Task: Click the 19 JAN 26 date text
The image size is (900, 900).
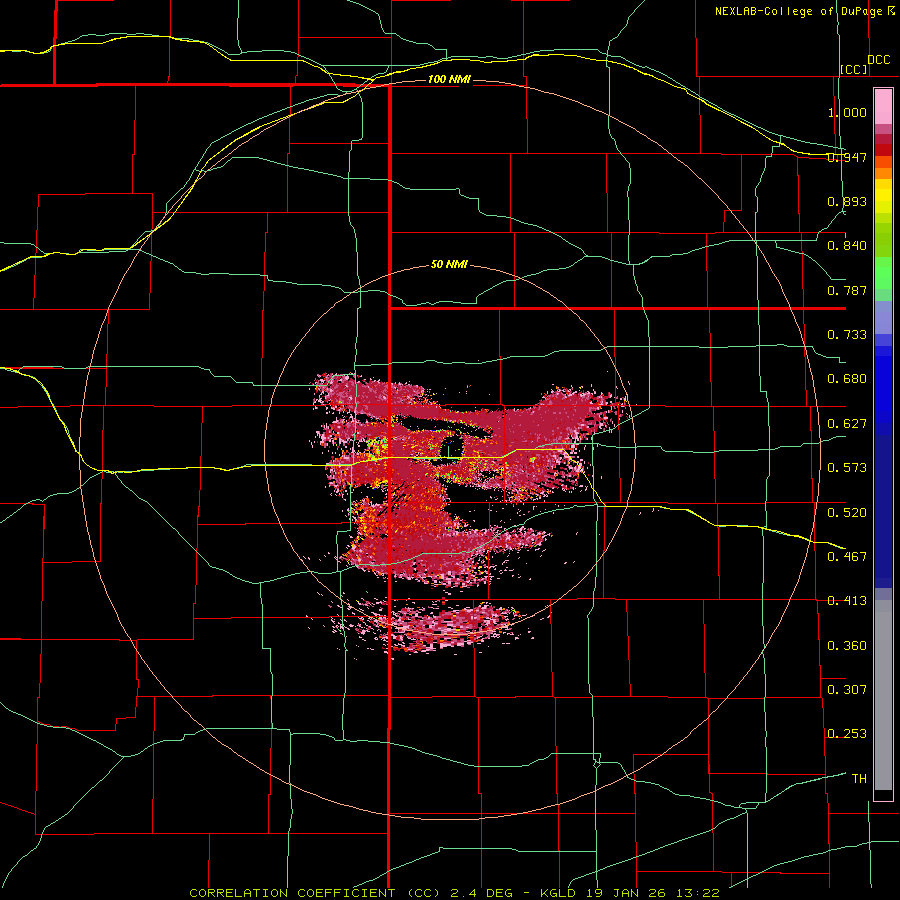Action: [627, 893]
